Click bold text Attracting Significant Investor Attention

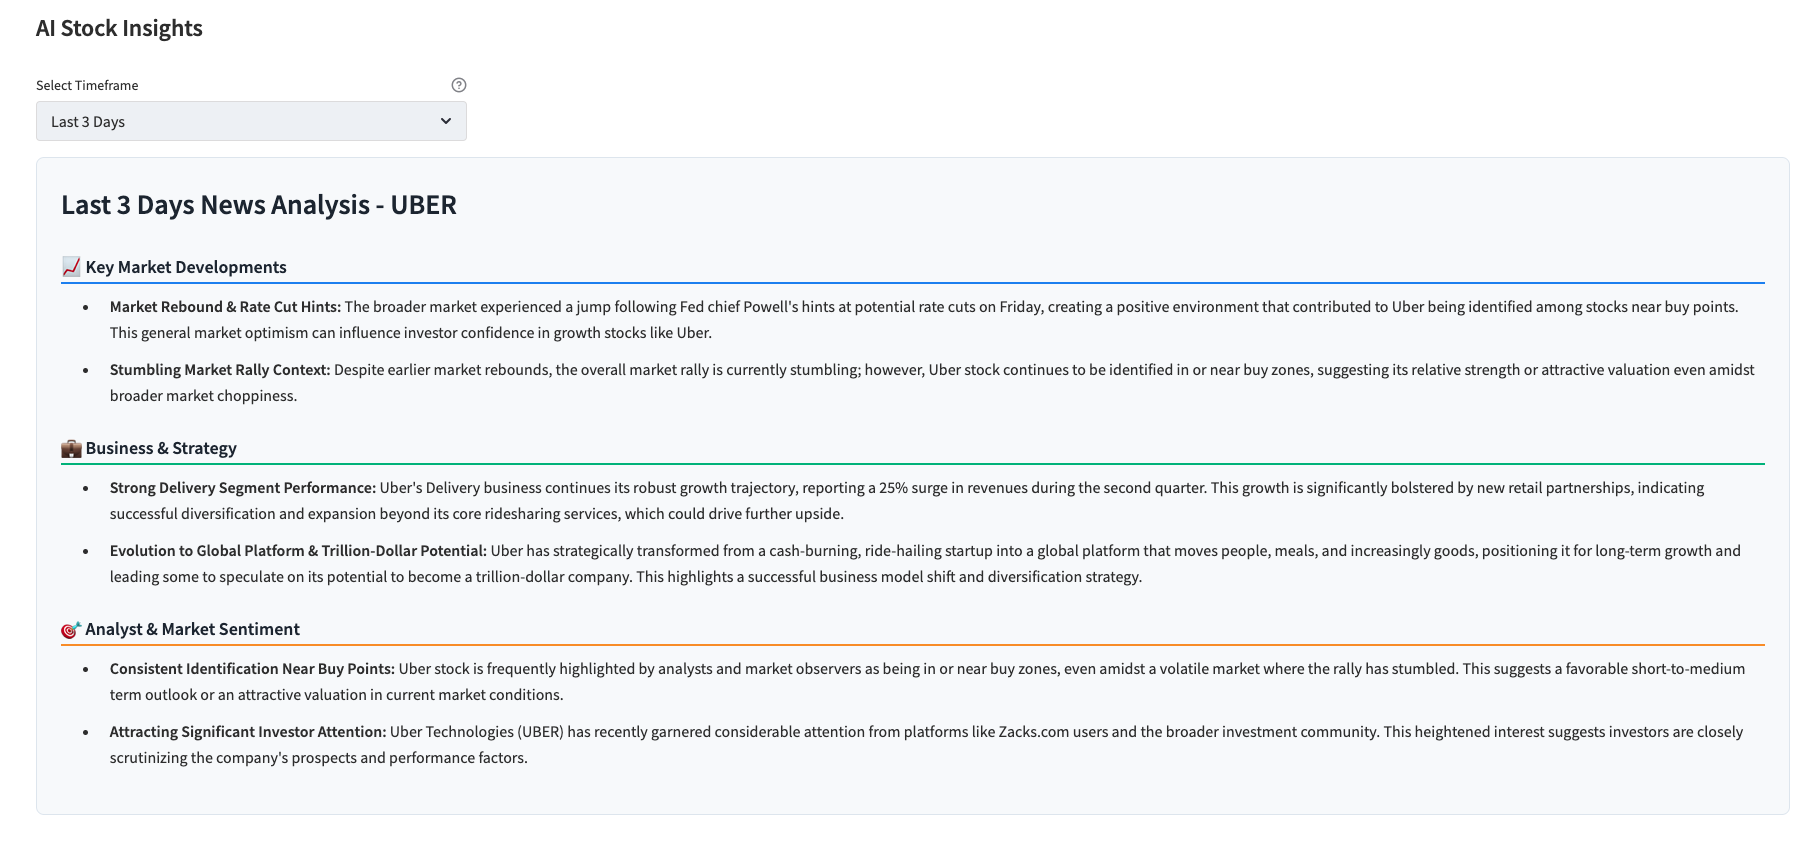(x=248, y=732)
